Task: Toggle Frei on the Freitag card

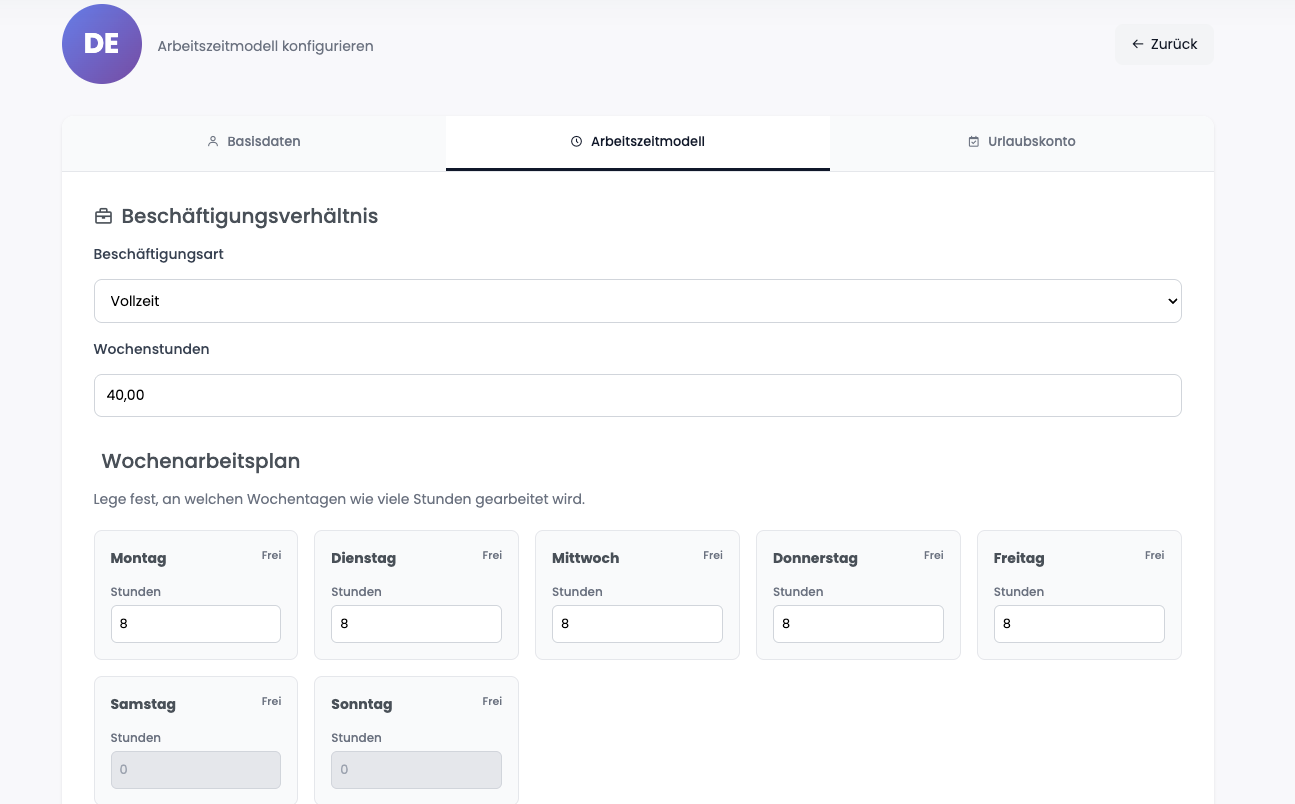Action: 1154,555
